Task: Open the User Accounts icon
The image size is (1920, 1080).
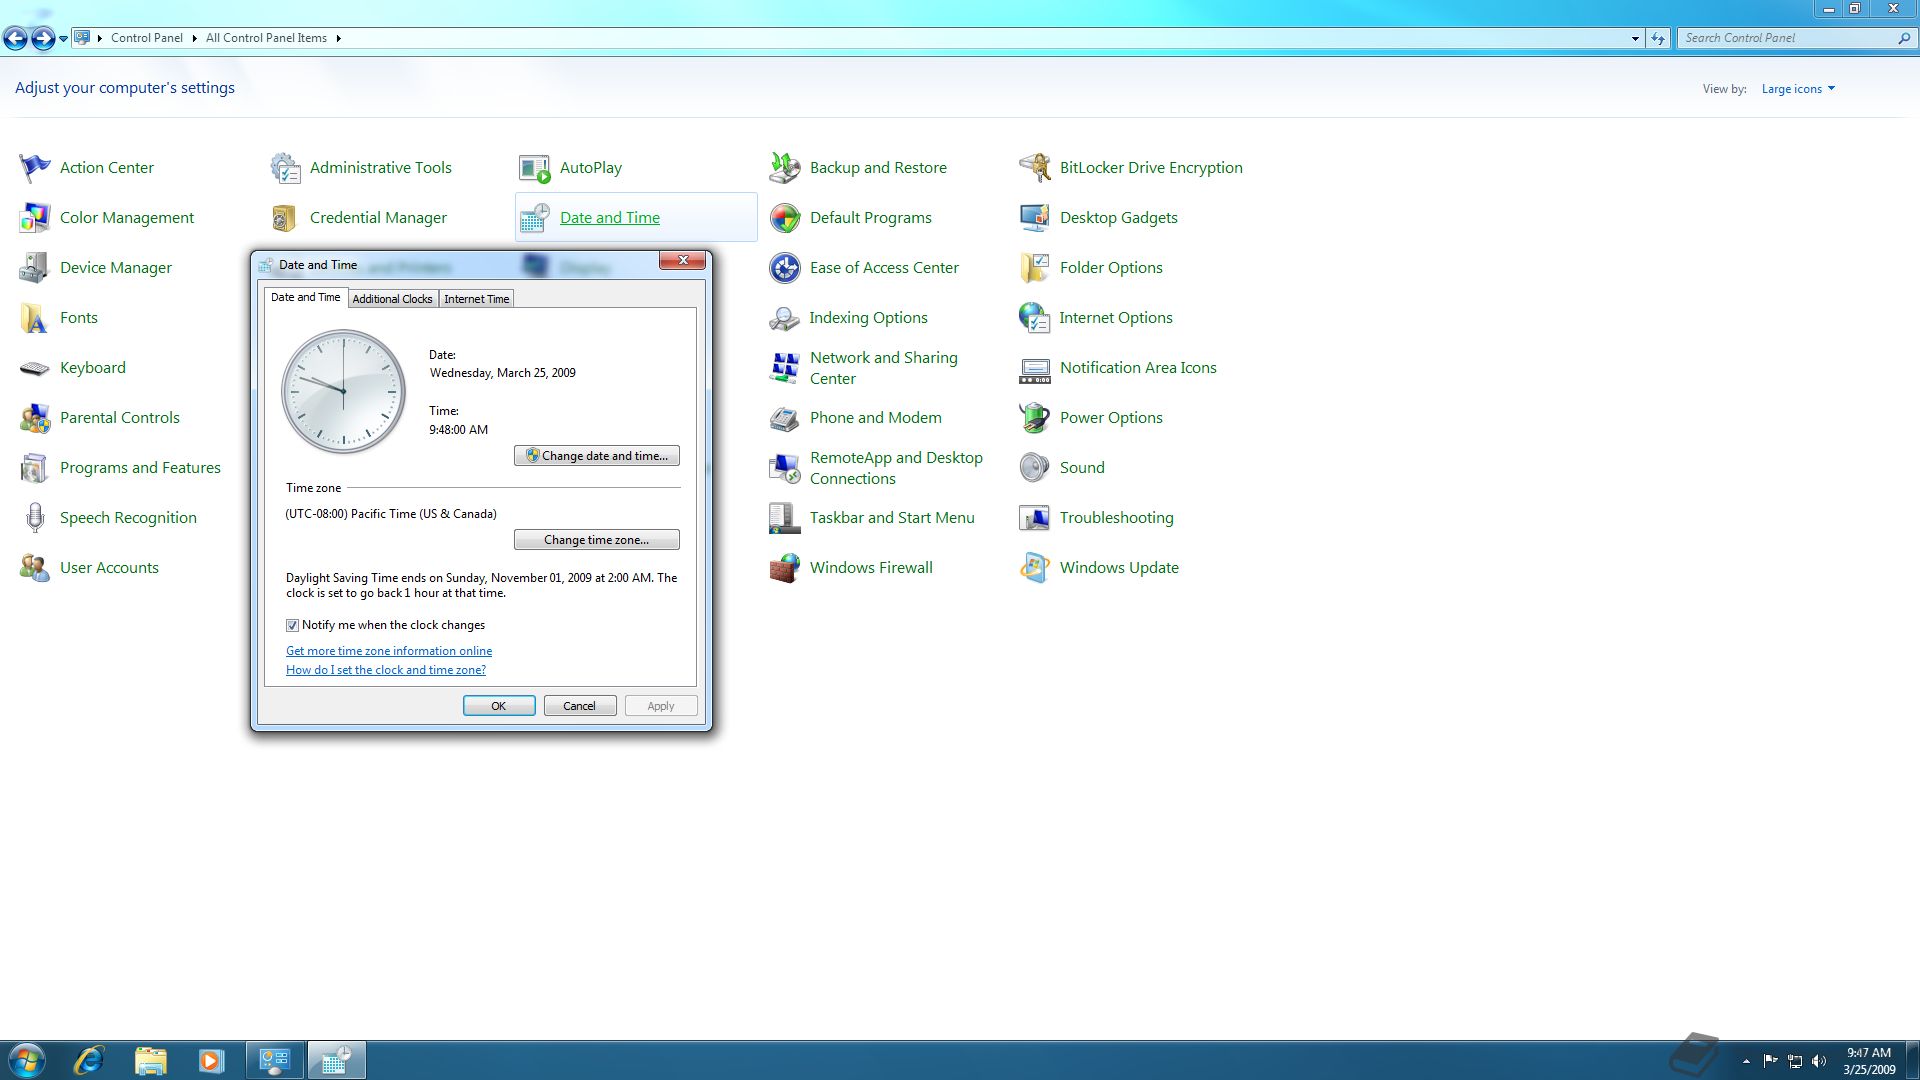Action: 34,568
